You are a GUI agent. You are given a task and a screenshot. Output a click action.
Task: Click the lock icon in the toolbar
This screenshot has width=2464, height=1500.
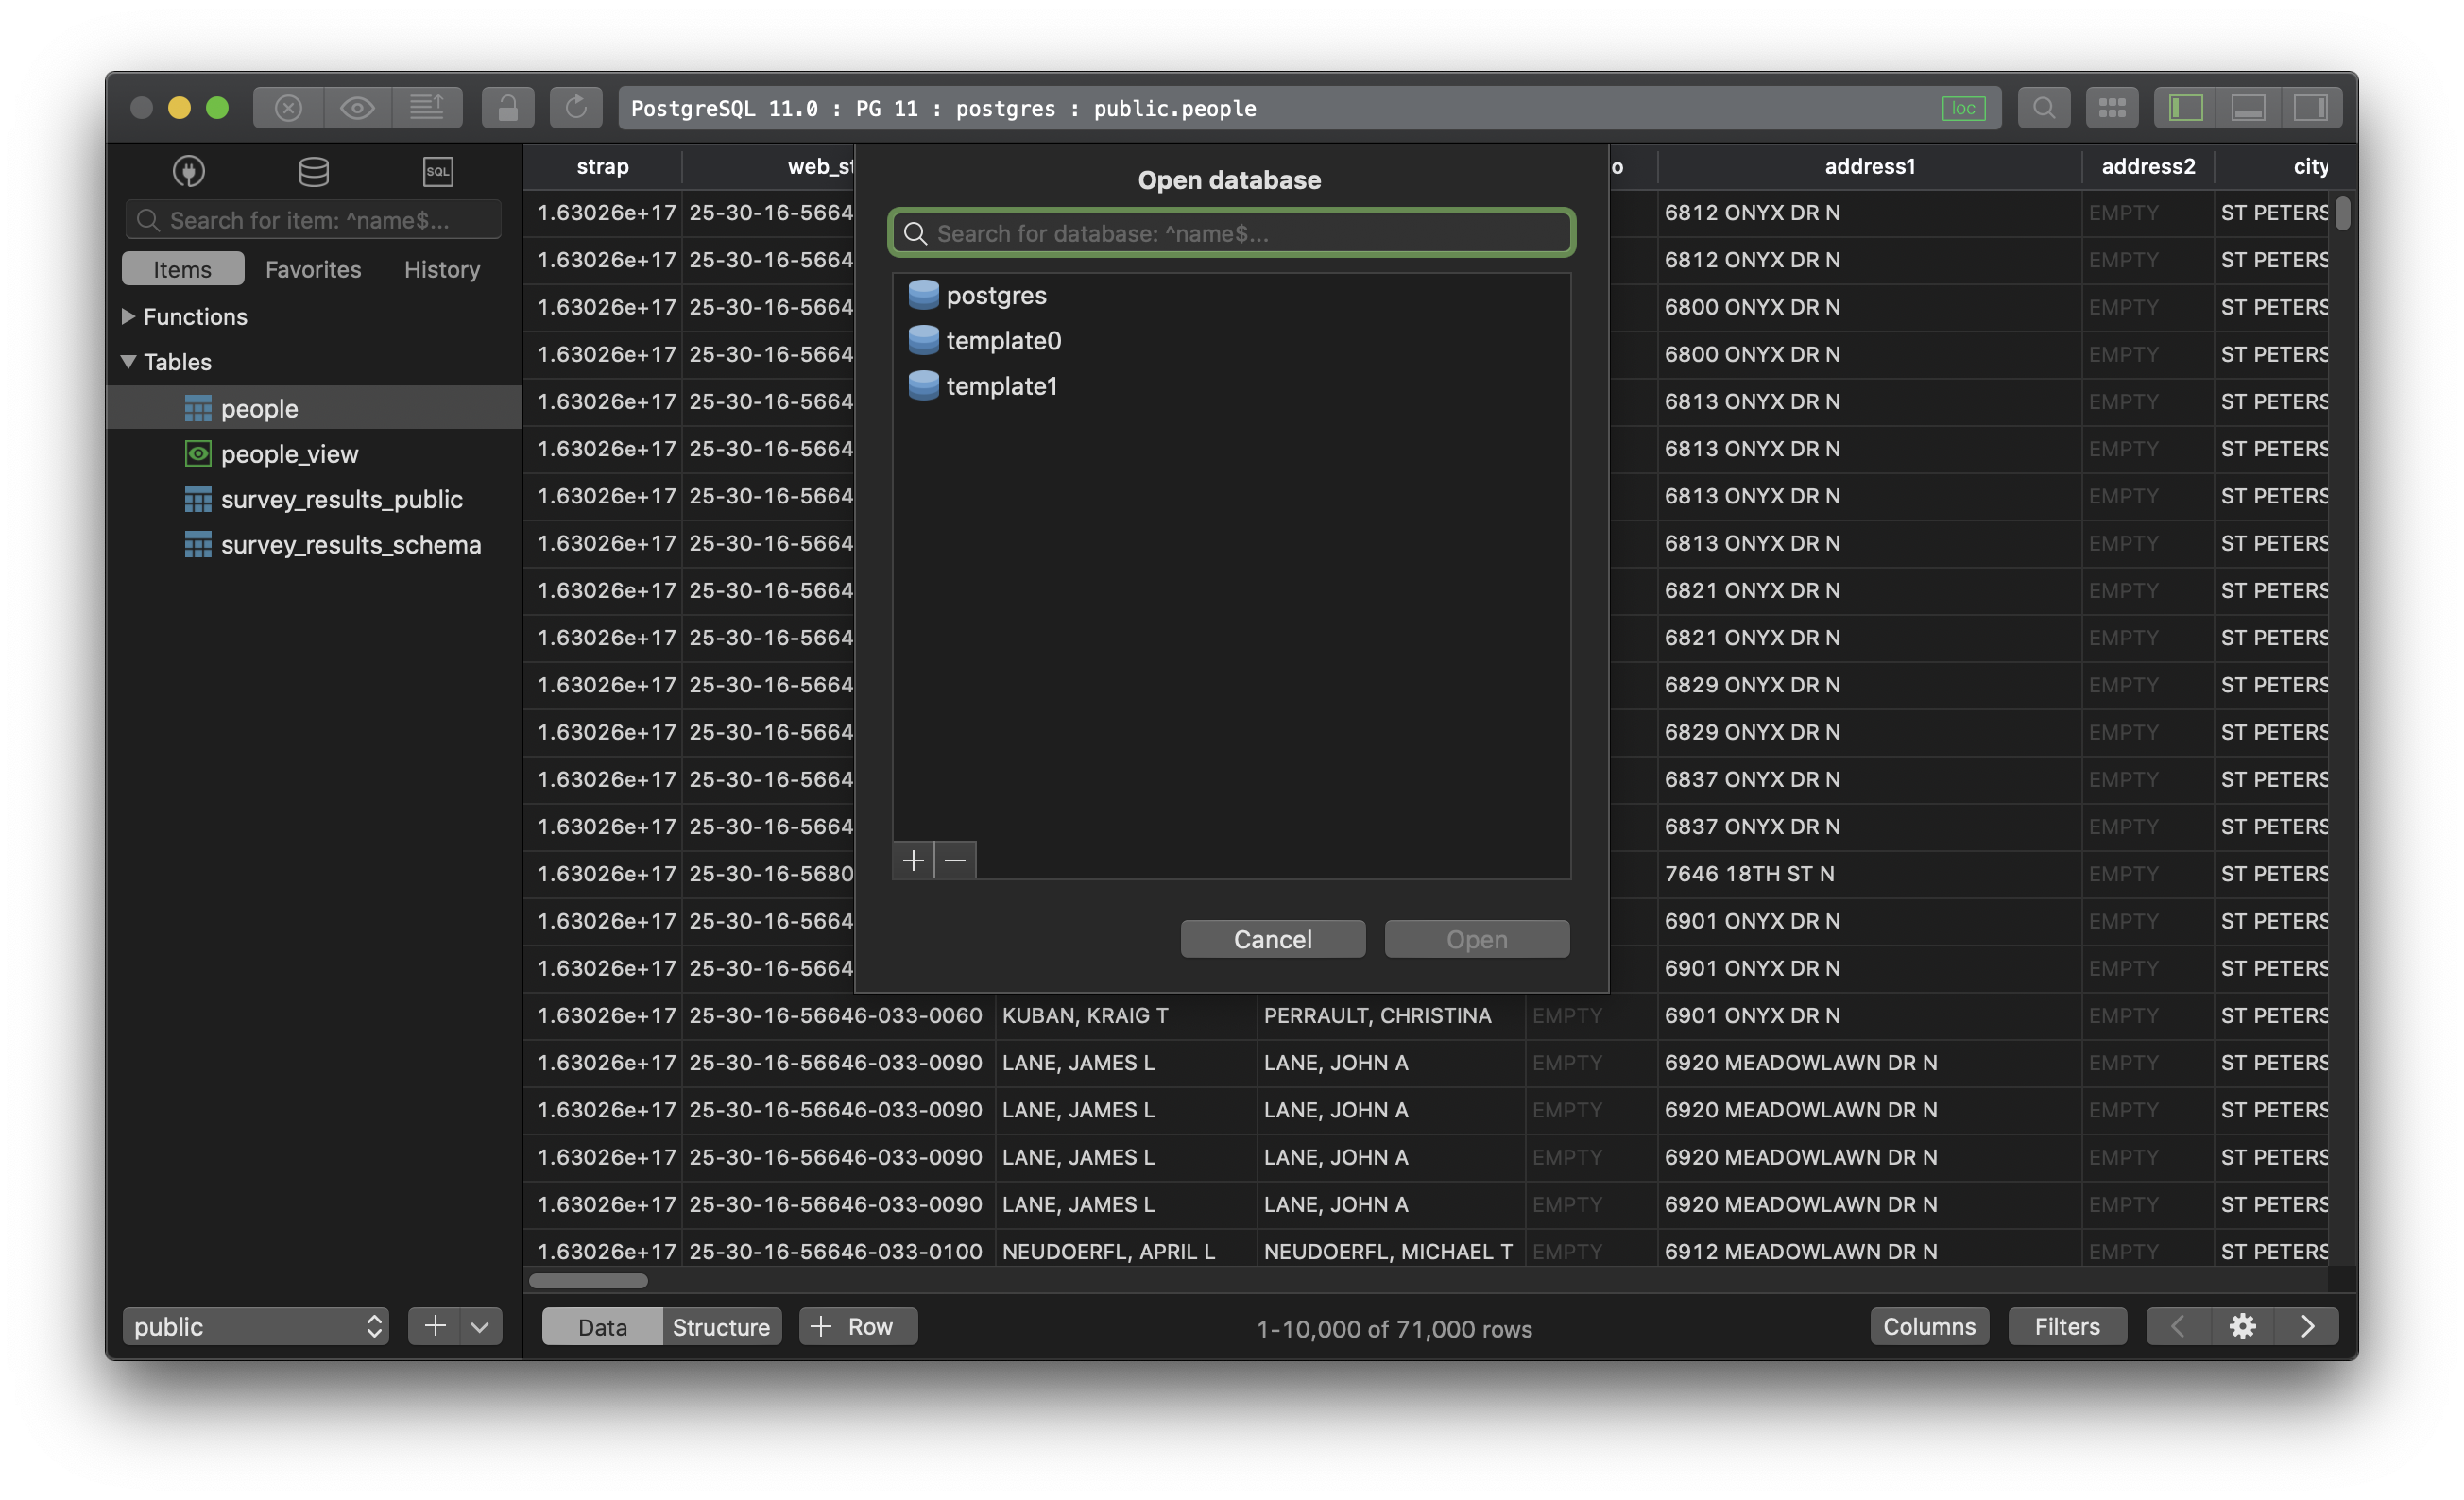point(507,107)
